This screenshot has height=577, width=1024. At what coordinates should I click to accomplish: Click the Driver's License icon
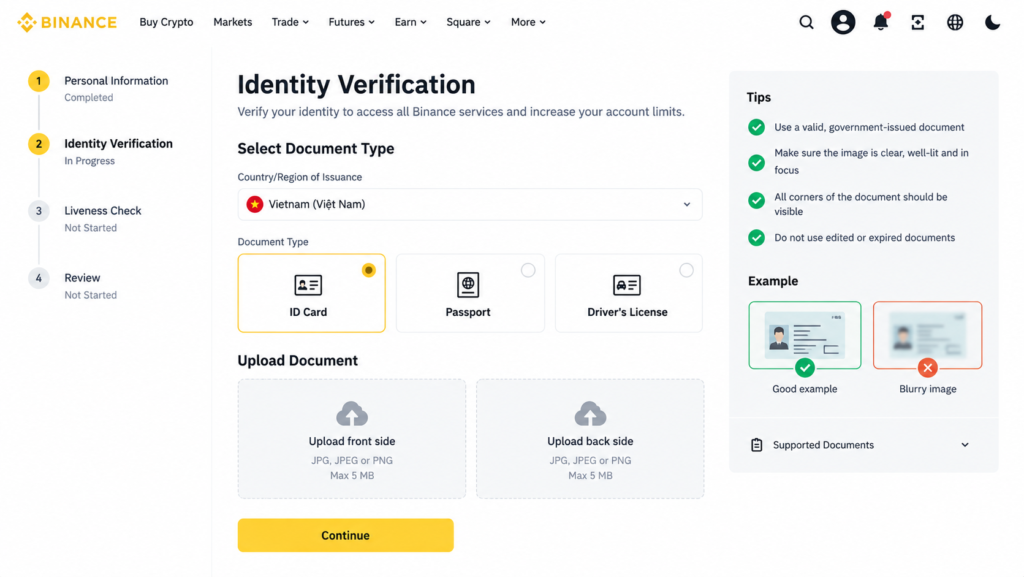pyautogui.click(x=627, y=285)
